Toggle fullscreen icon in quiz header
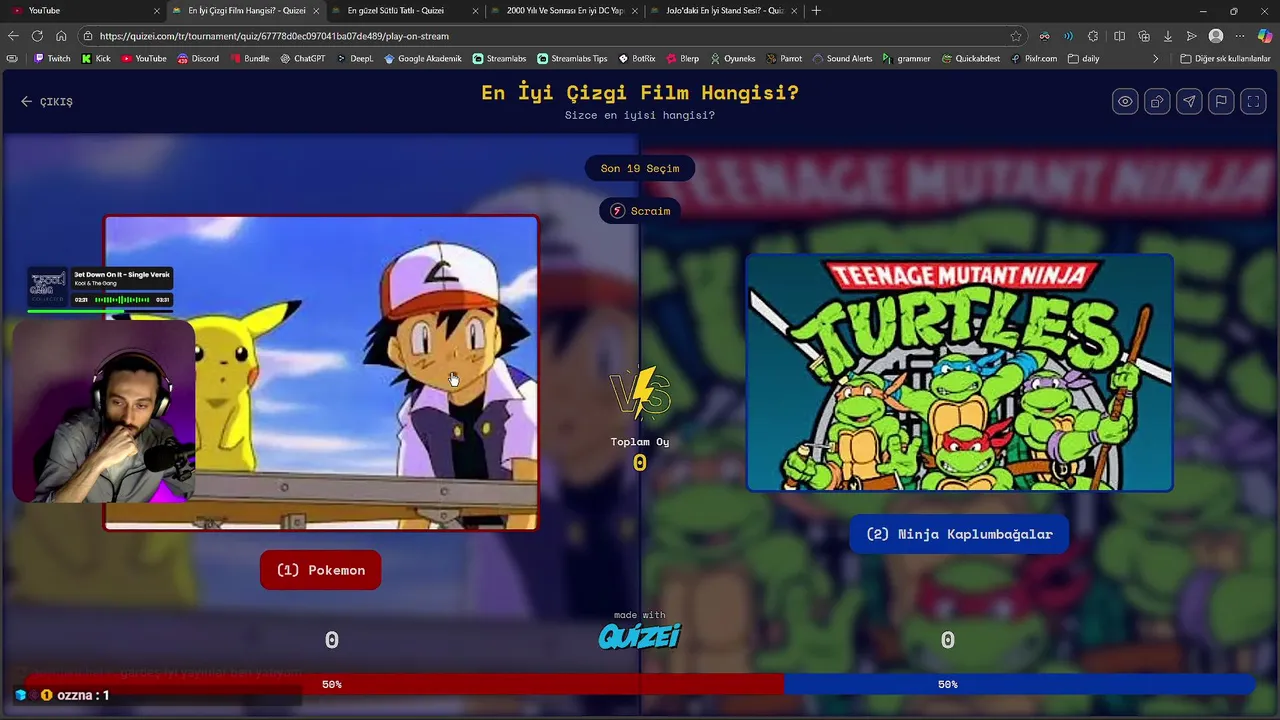 tap(1253, 101)
